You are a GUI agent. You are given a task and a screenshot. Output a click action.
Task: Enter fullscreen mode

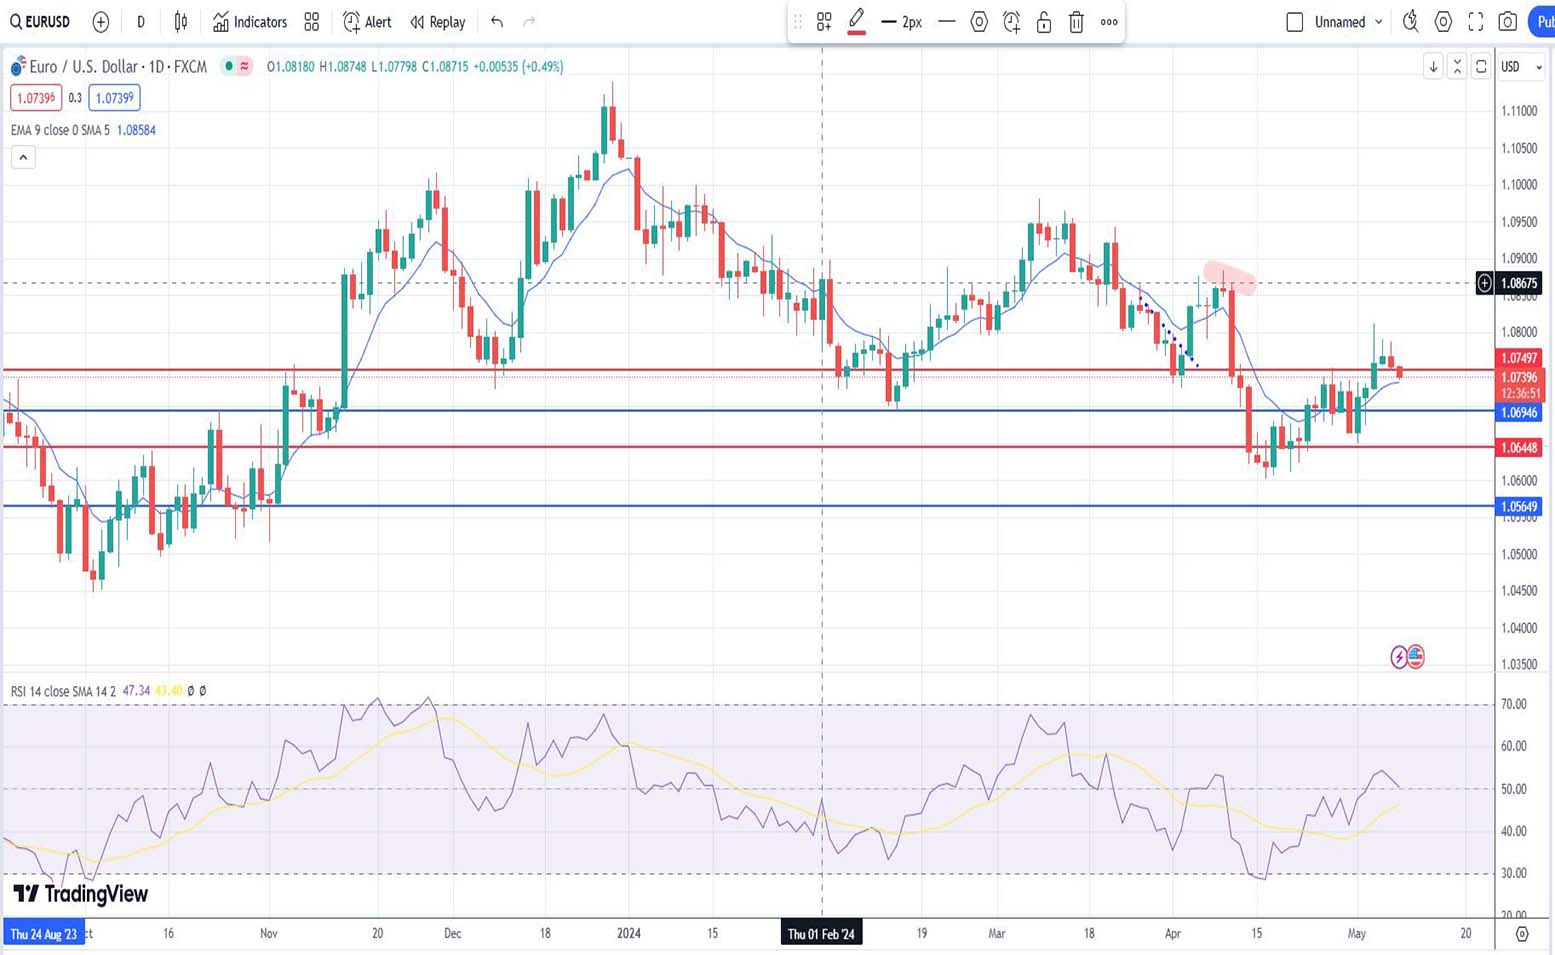[1475, 22]
